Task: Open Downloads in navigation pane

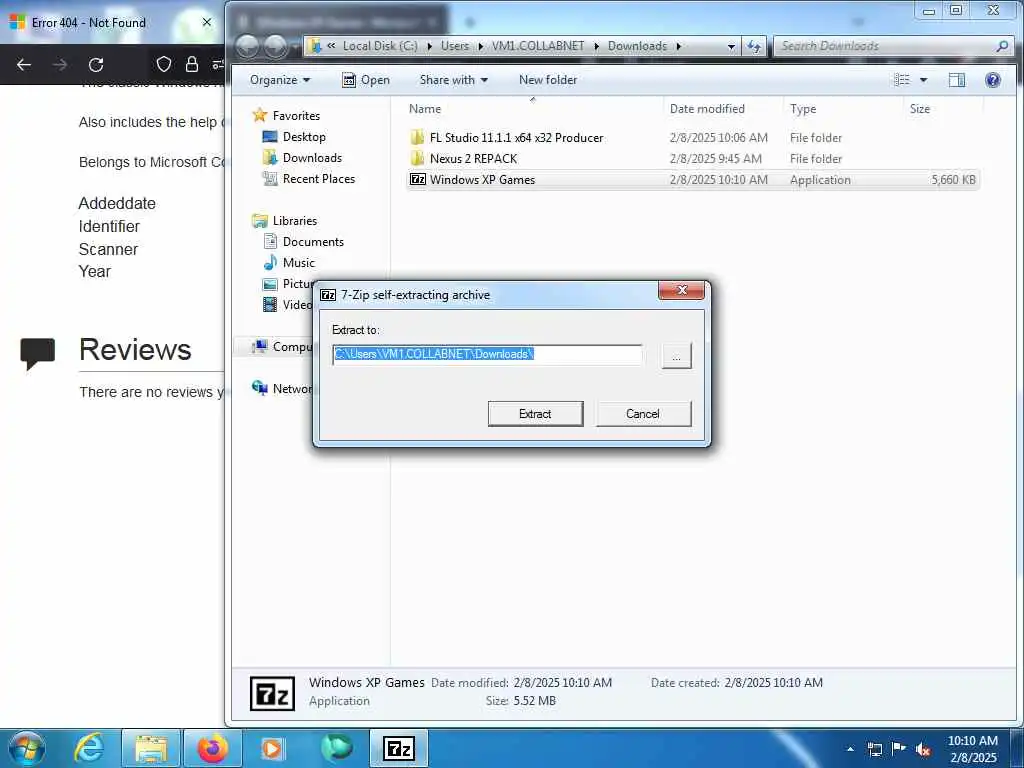Action: 312,157
